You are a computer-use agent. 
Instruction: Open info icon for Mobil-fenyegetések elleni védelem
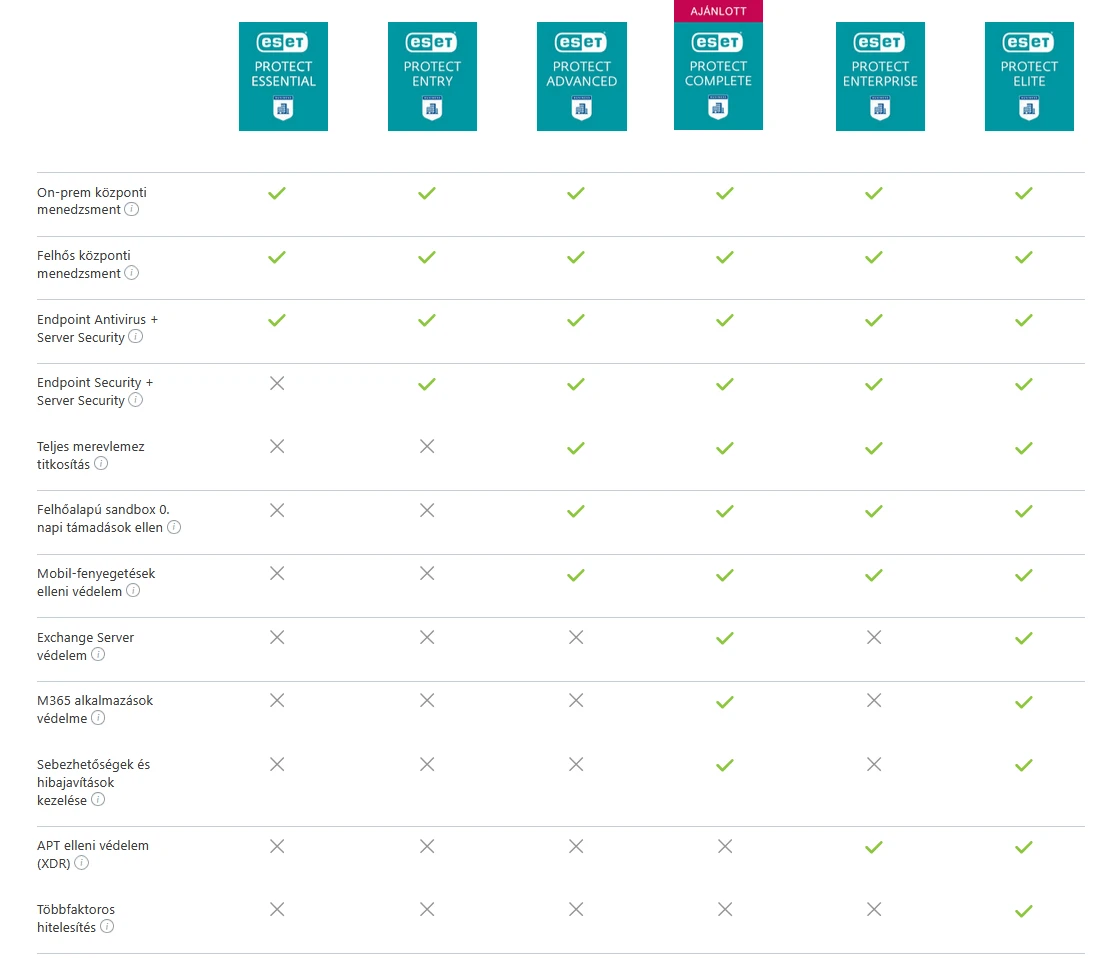(133, 590)
